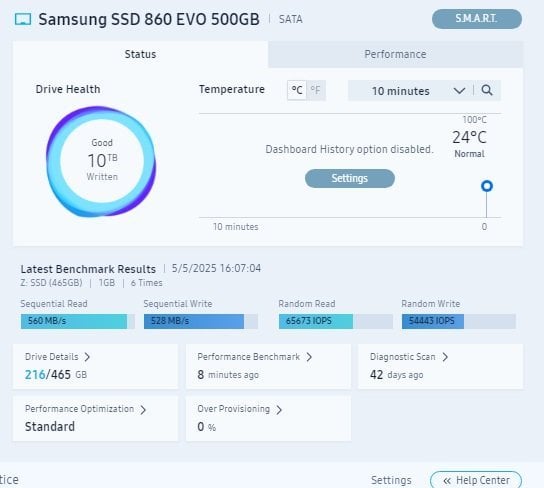The width and height of the screenshot is (544, 488).
Task: Open Performance Benchmark chevron
Action: (309, 357)
